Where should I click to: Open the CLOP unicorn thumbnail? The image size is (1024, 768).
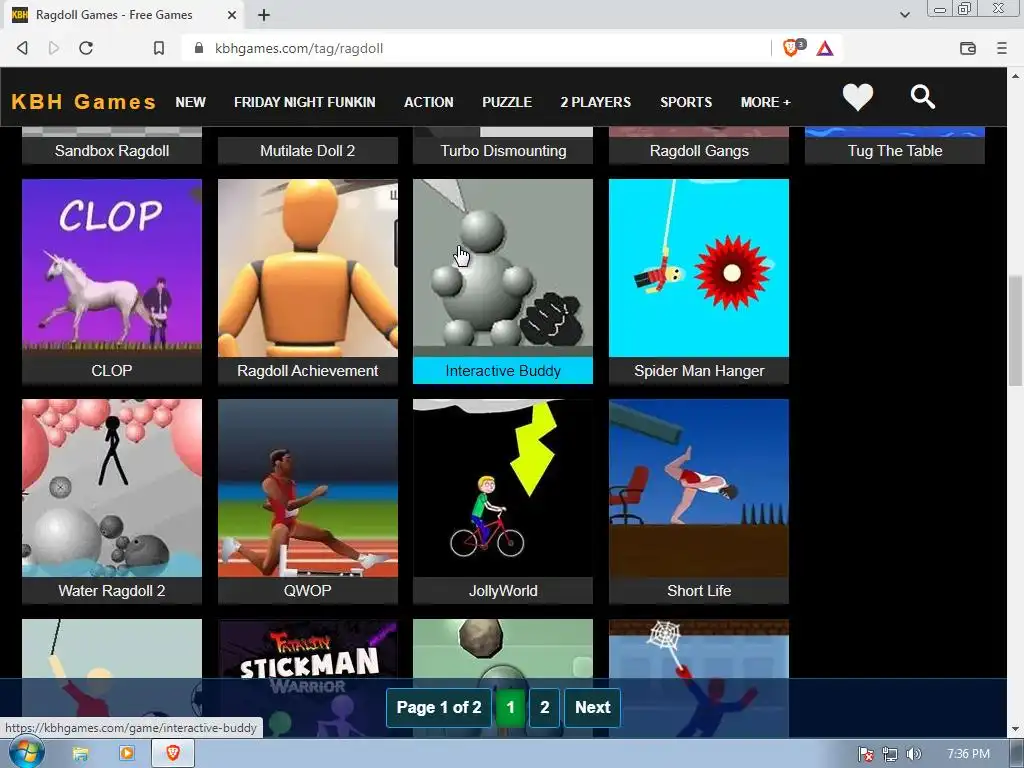coord(112,268)
